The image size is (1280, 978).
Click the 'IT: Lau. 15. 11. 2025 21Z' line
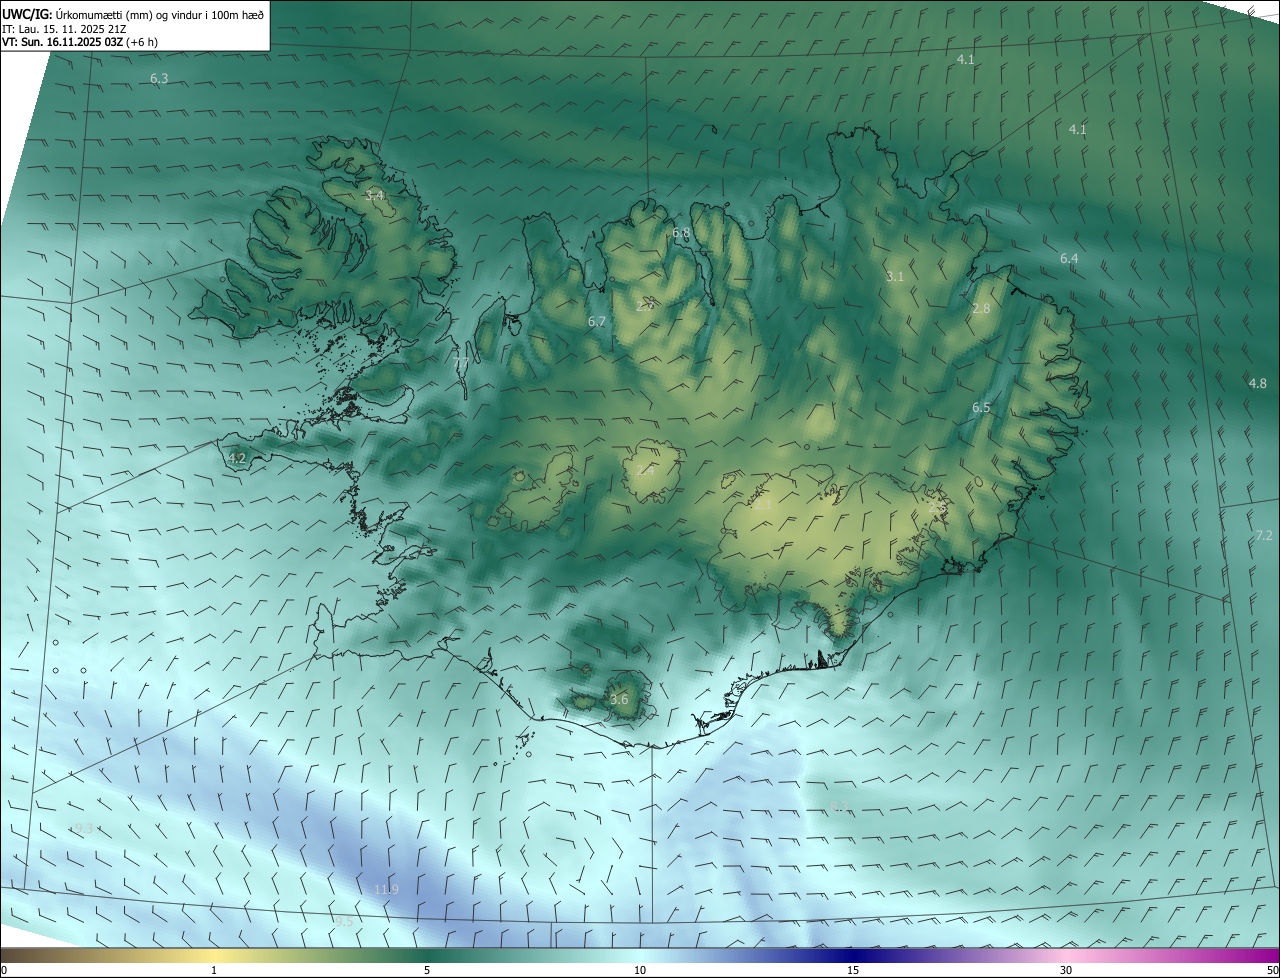point(64,29)
